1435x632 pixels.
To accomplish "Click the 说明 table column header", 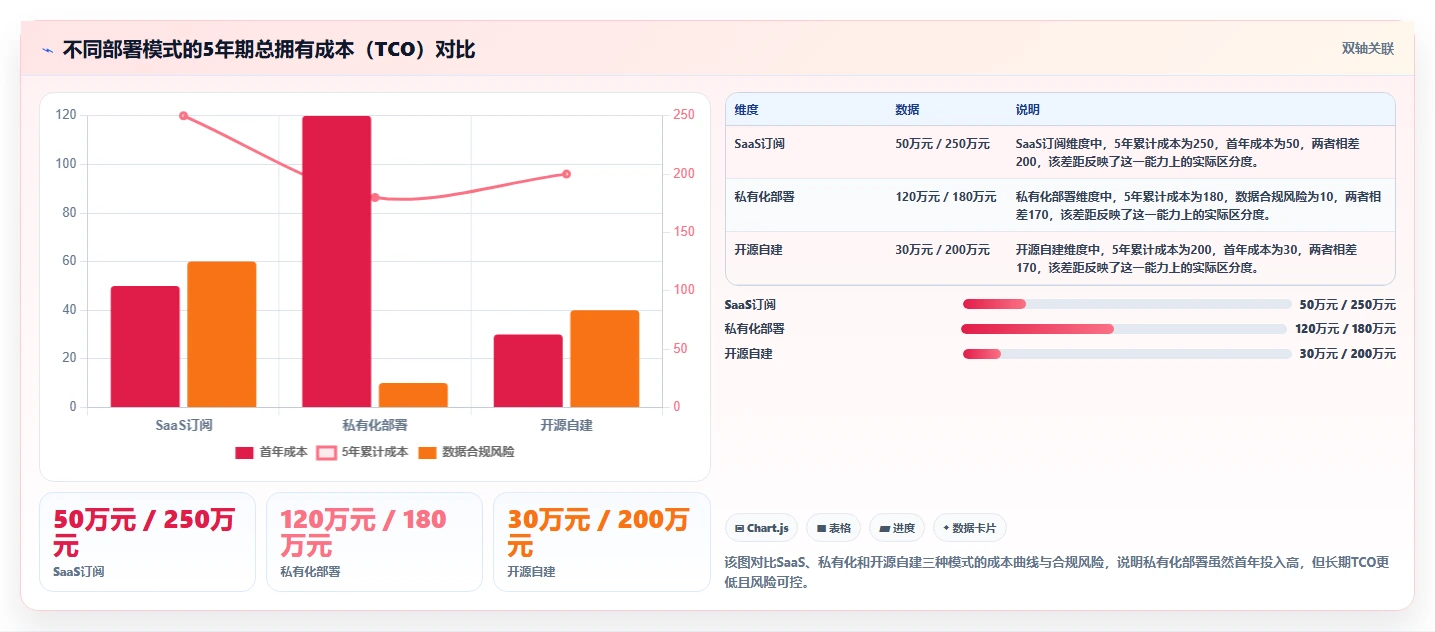I will (1028, 109).
